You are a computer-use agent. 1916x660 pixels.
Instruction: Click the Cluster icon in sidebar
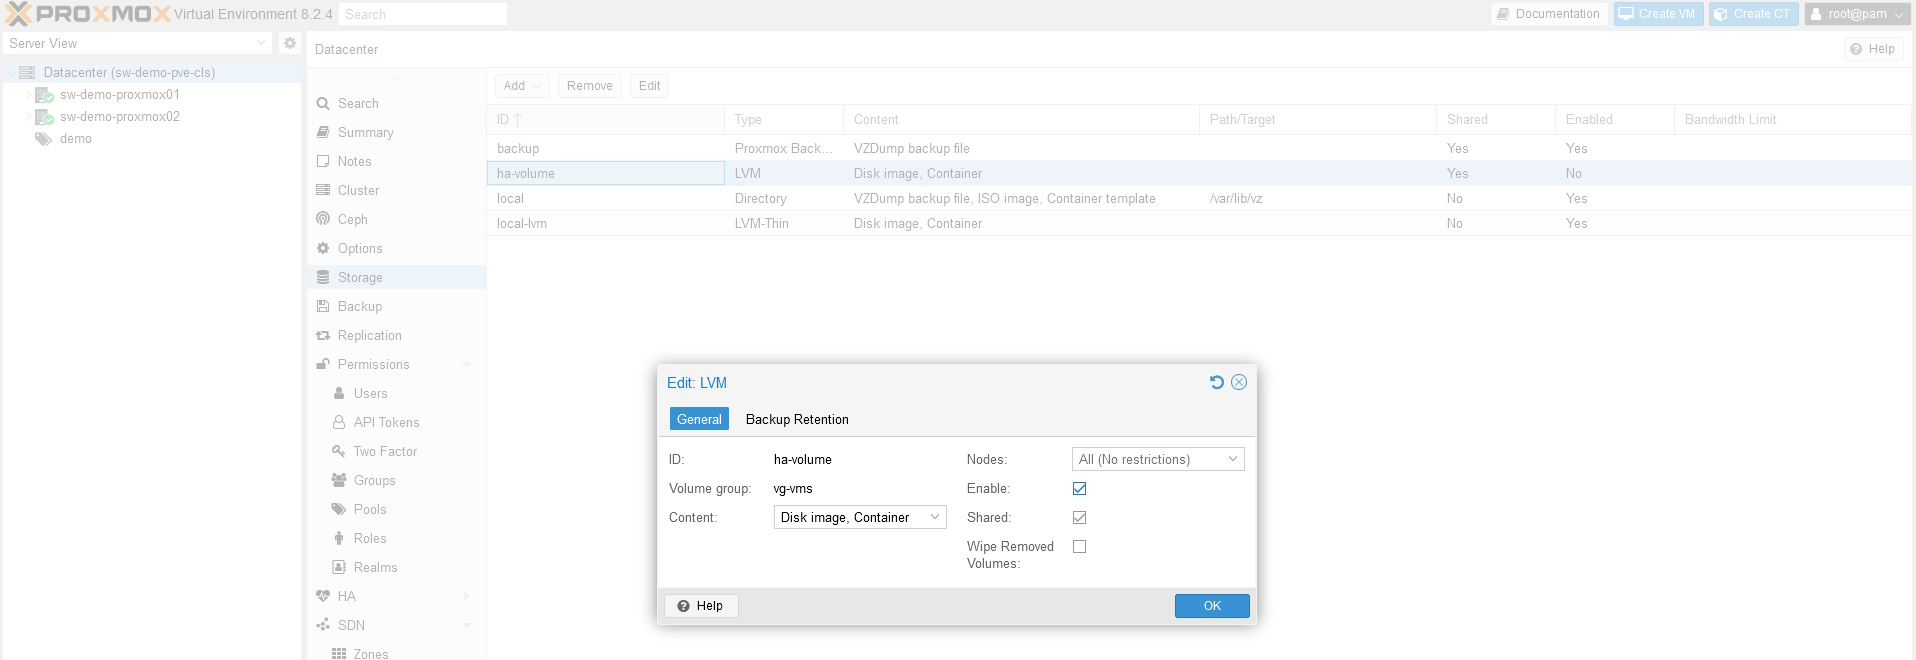[323, 190]
